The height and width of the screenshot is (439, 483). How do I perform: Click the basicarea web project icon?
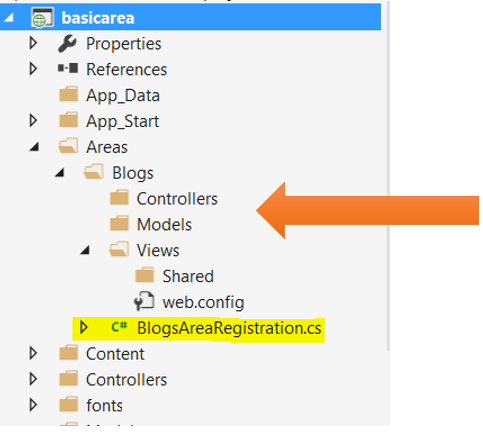[x=42, y=17]
